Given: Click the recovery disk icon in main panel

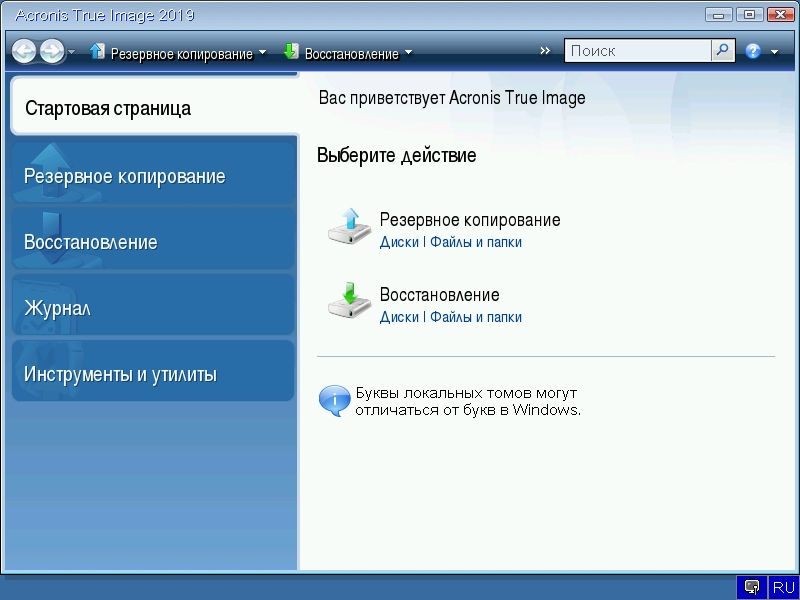Looking at the screenshot, I should (x=349, y=301).
